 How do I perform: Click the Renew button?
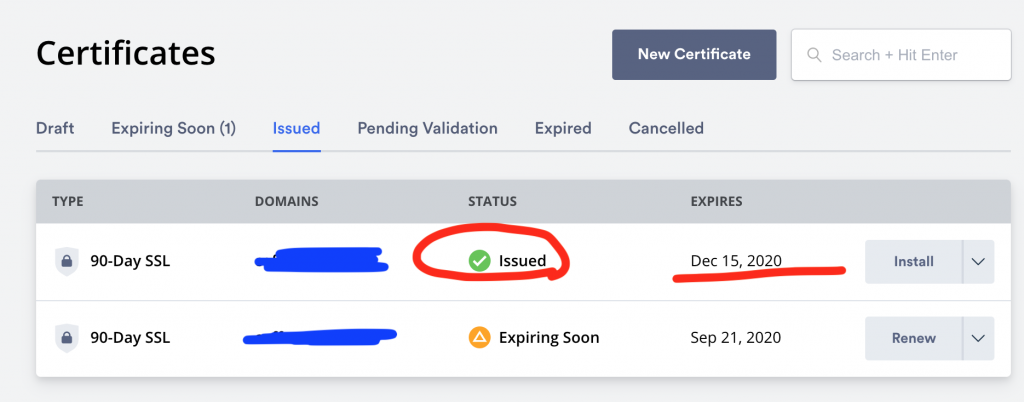914,338
